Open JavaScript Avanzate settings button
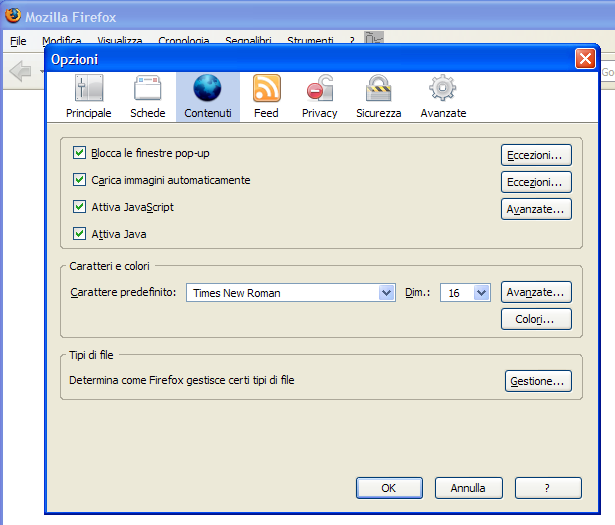The width and height of the screenshot is (615, 525). pos(536,209)
